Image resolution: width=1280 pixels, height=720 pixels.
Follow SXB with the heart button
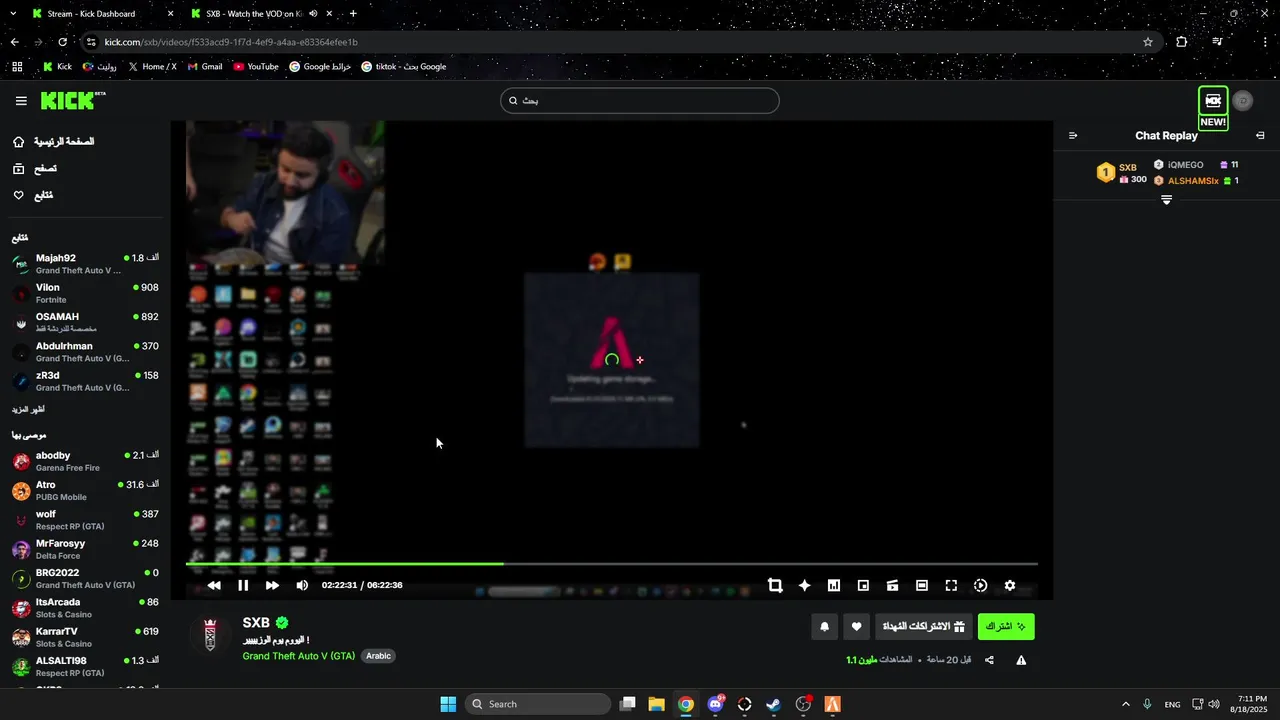click(857, 627)
